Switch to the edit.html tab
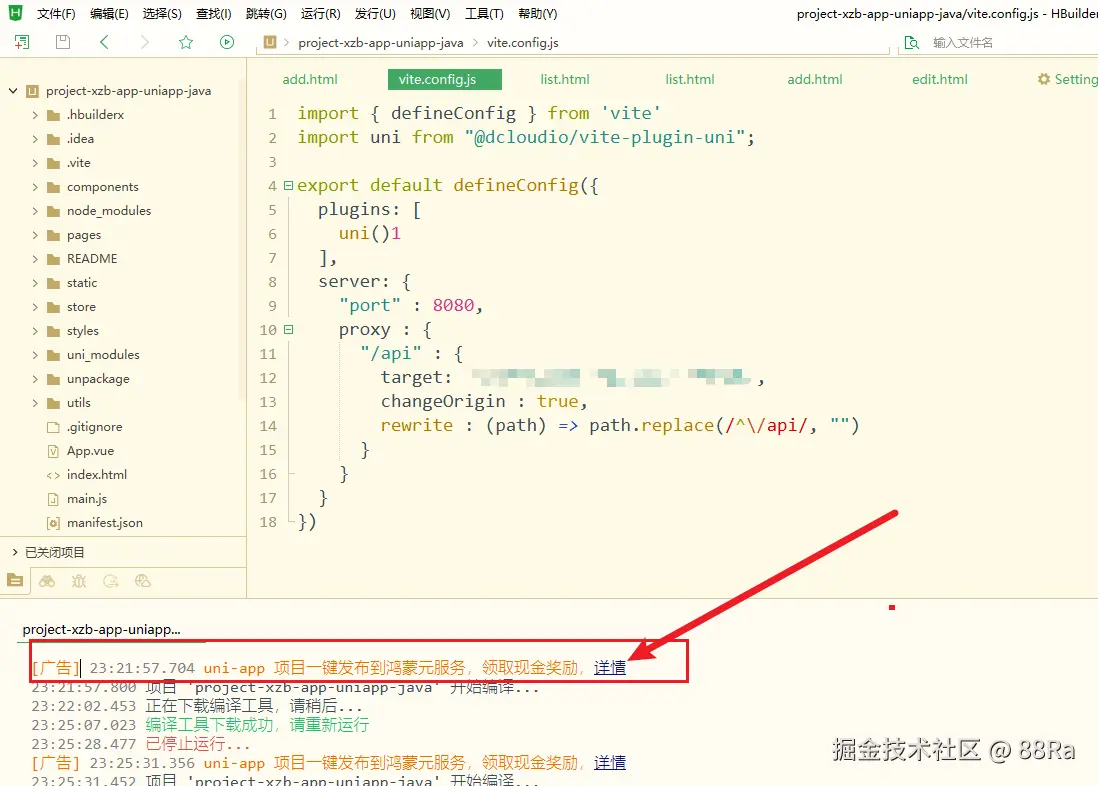The height and width of the screenshot is (786, 1098). 938,79
